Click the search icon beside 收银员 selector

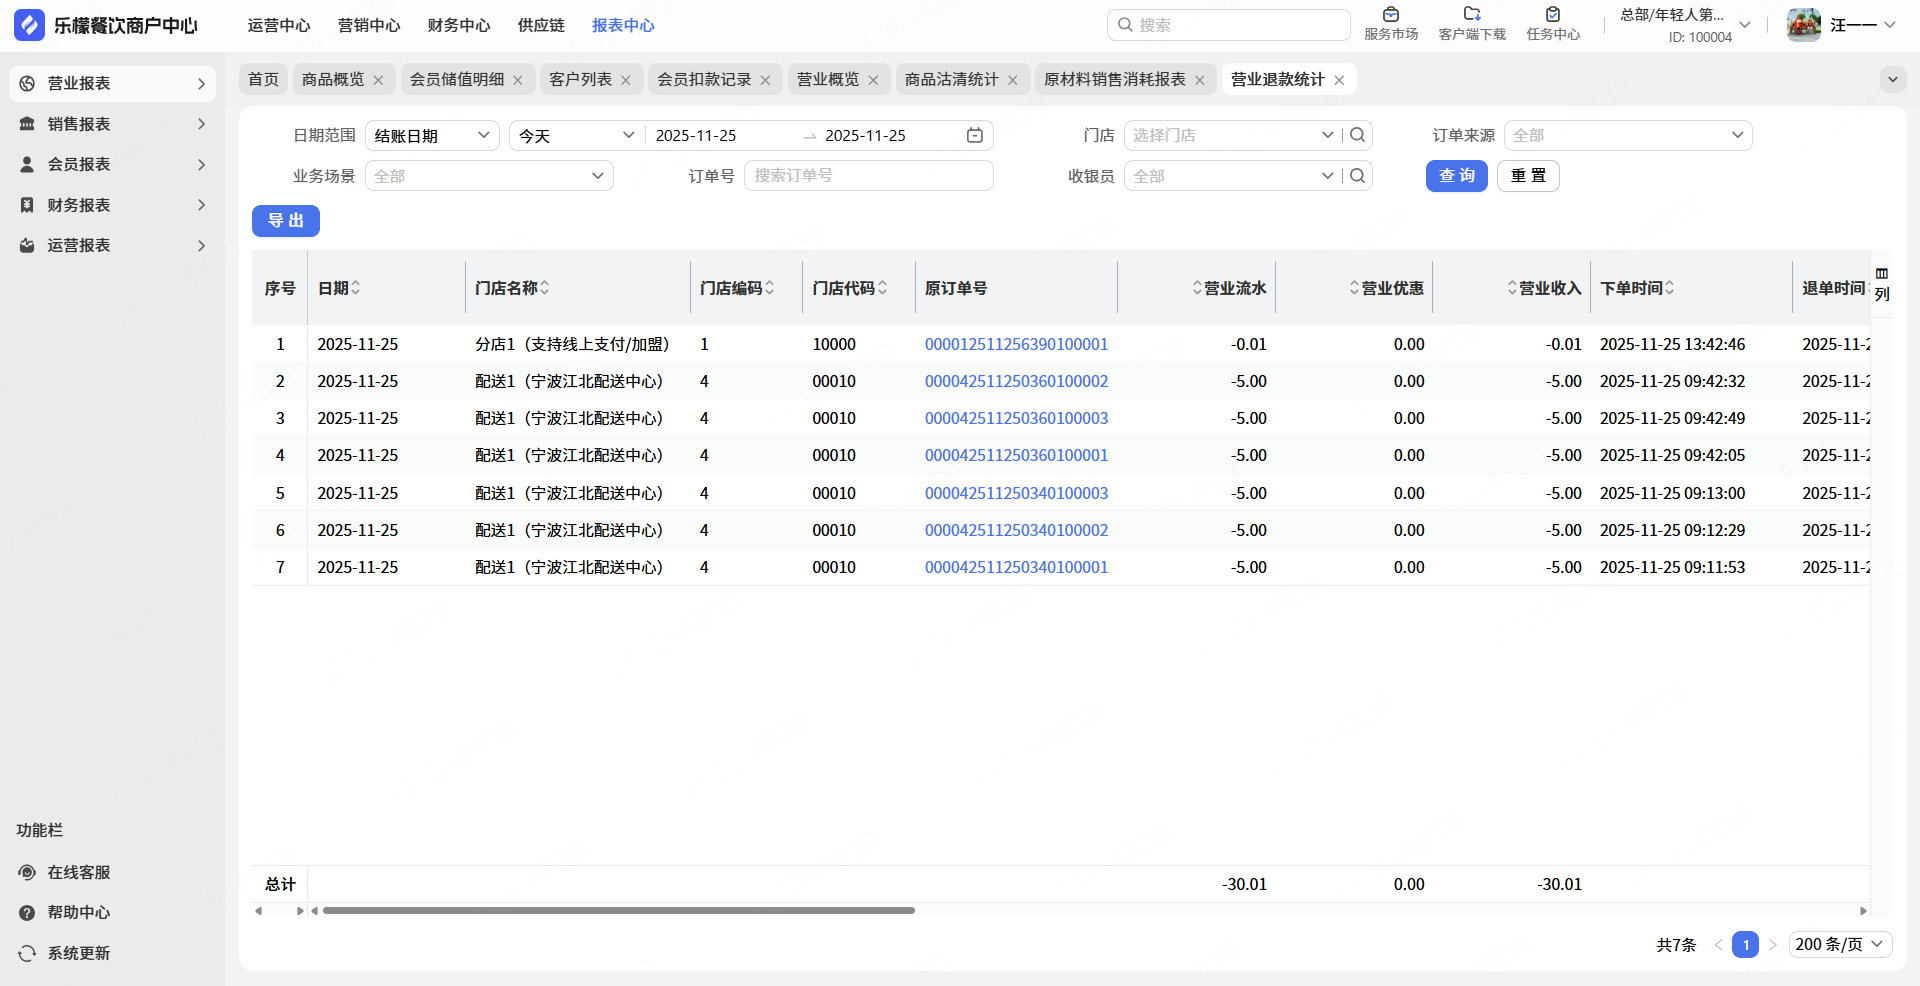(1357, 176)
